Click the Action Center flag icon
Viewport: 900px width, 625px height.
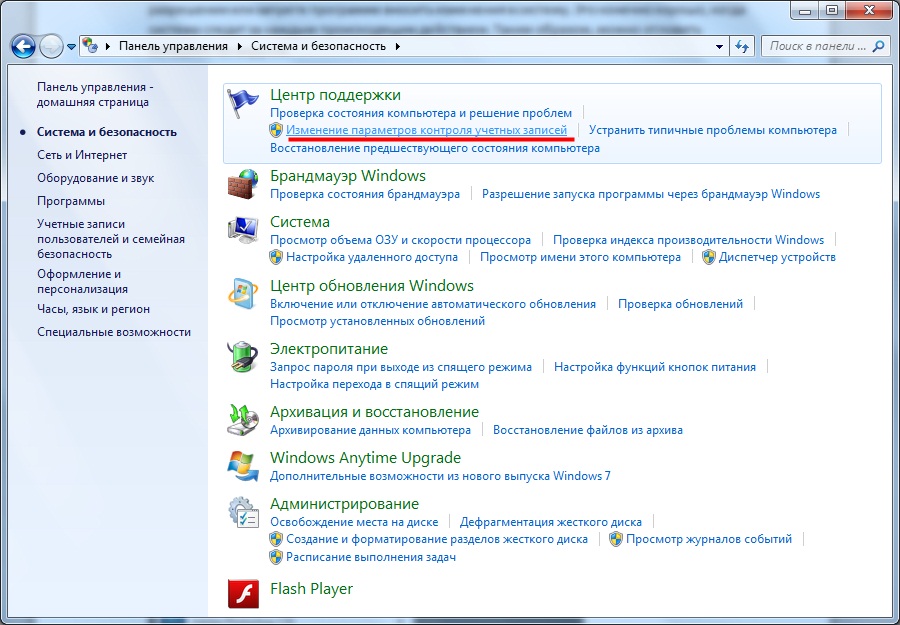(242, 103)
